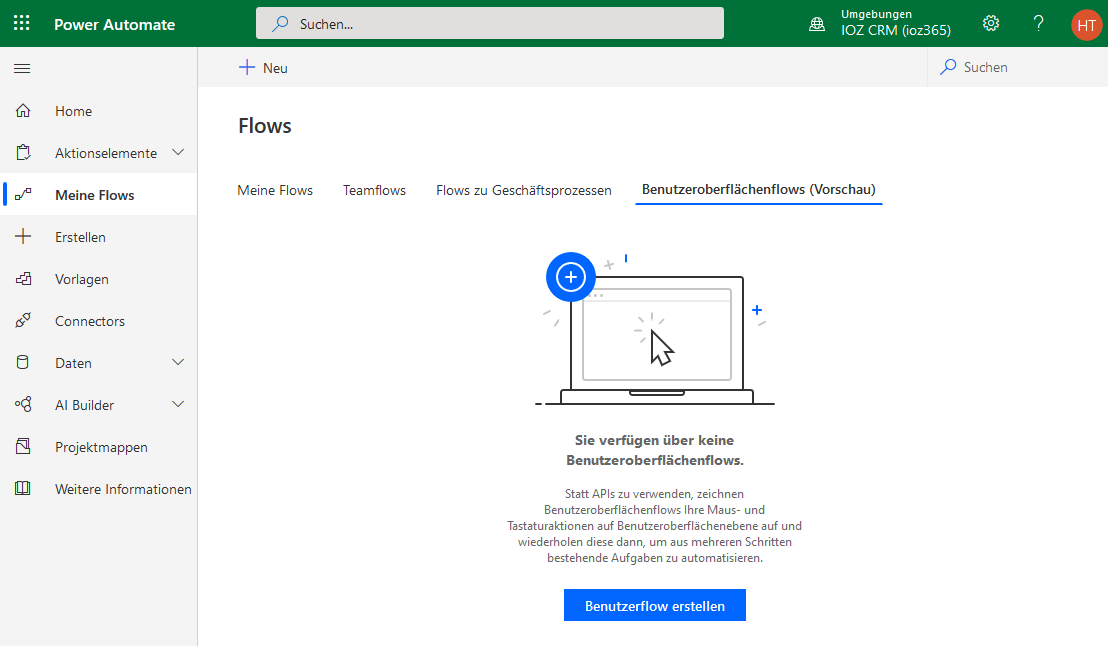
Task: Click magnifier icon in top search bar
Action: (x=281, y=23)
